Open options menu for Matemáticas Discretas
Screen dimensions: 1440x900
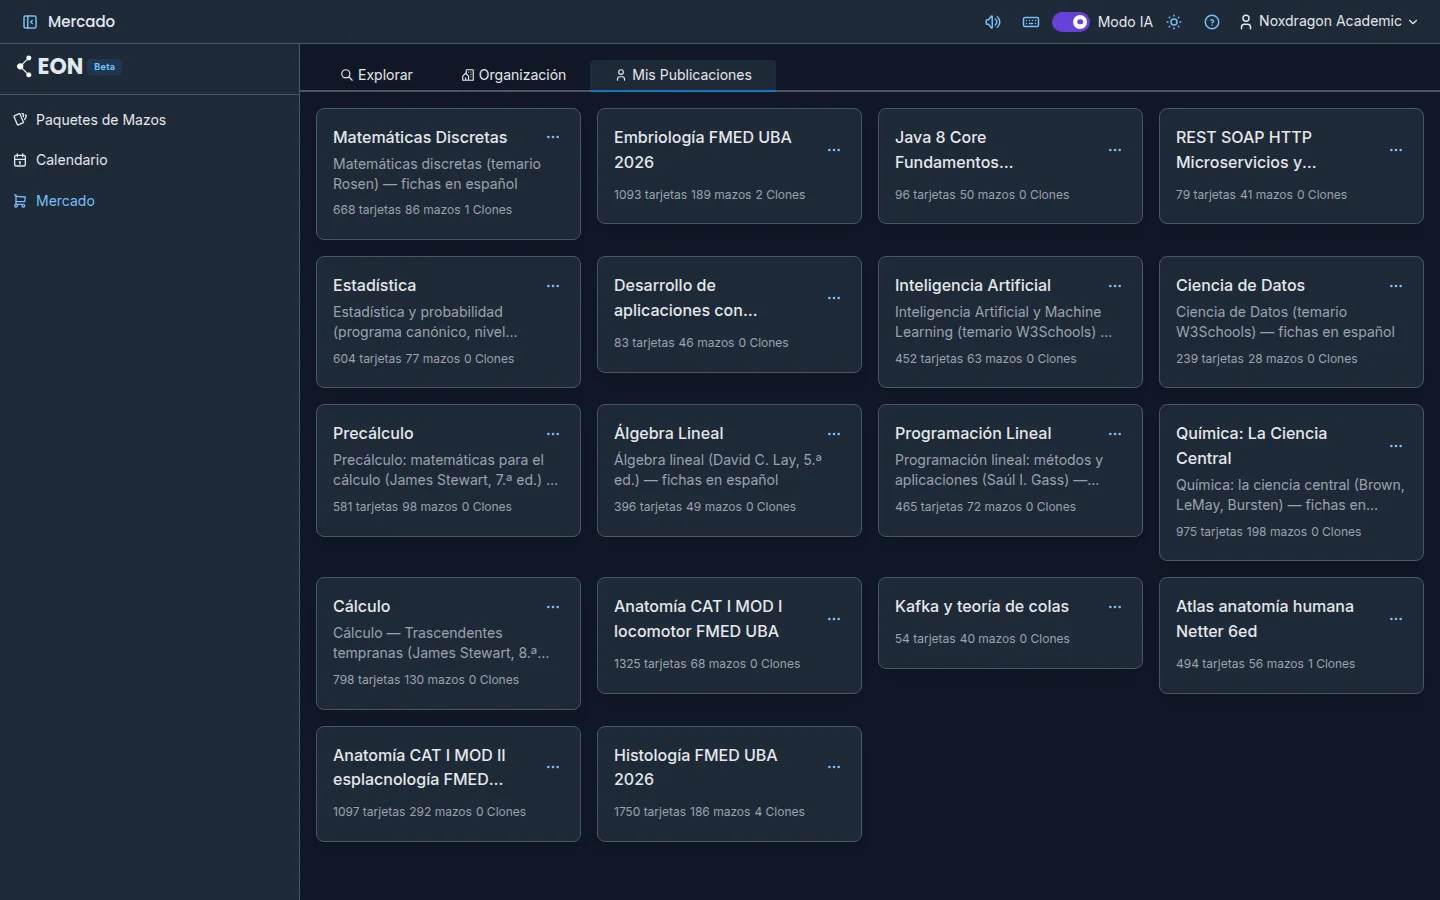(x=553, y=138)
